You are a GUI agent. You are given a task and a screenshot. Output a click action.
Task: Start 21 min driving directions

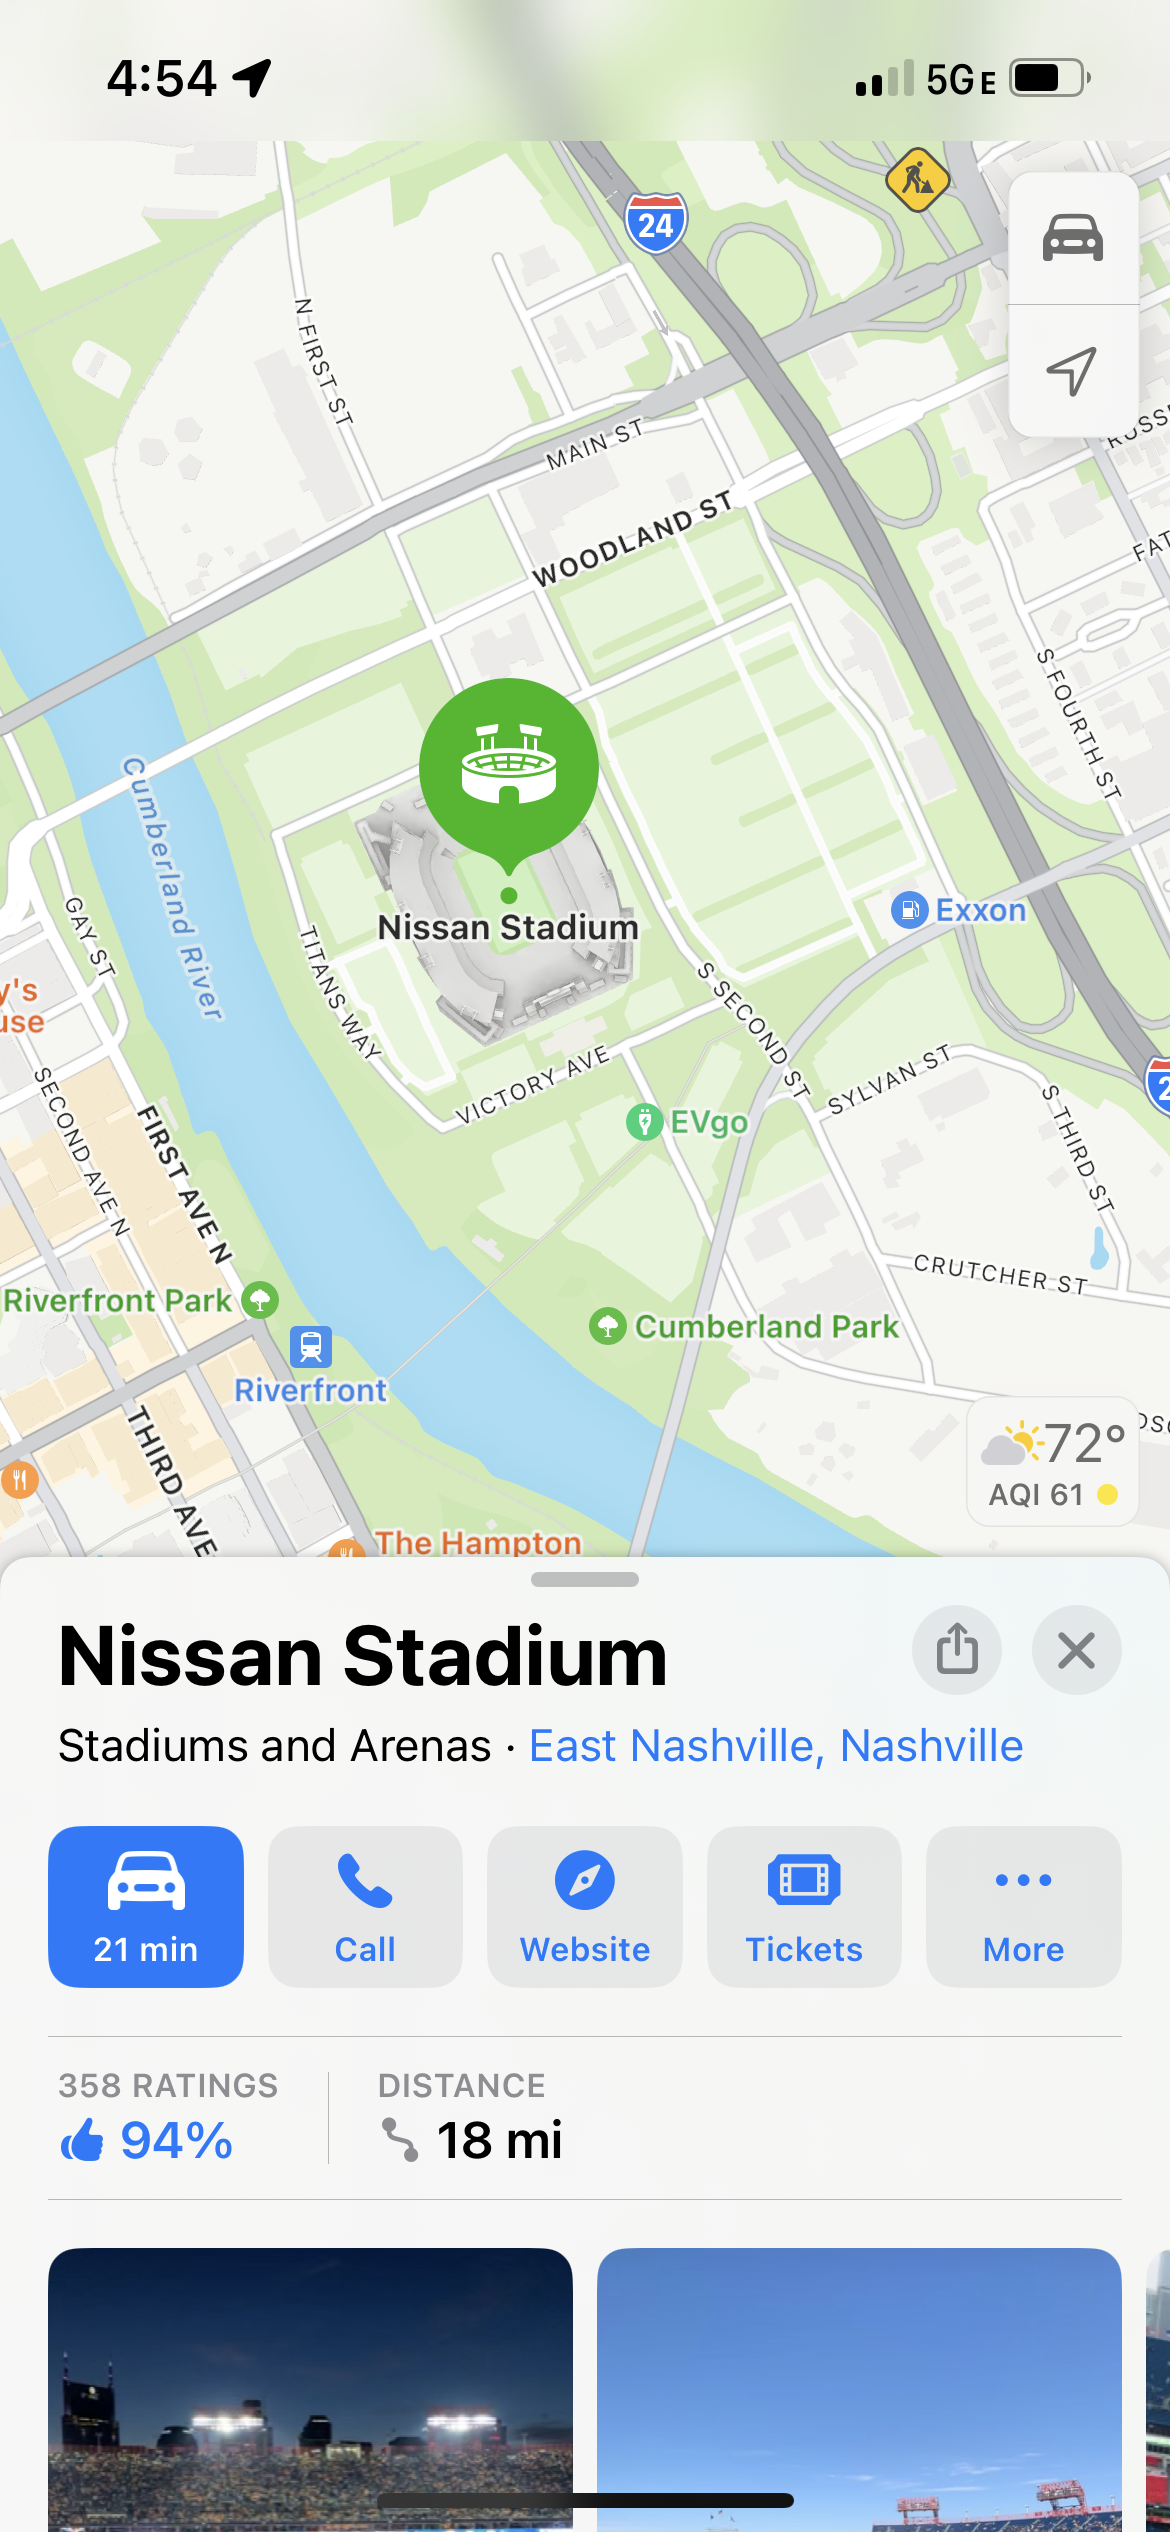pos(146,1906)
